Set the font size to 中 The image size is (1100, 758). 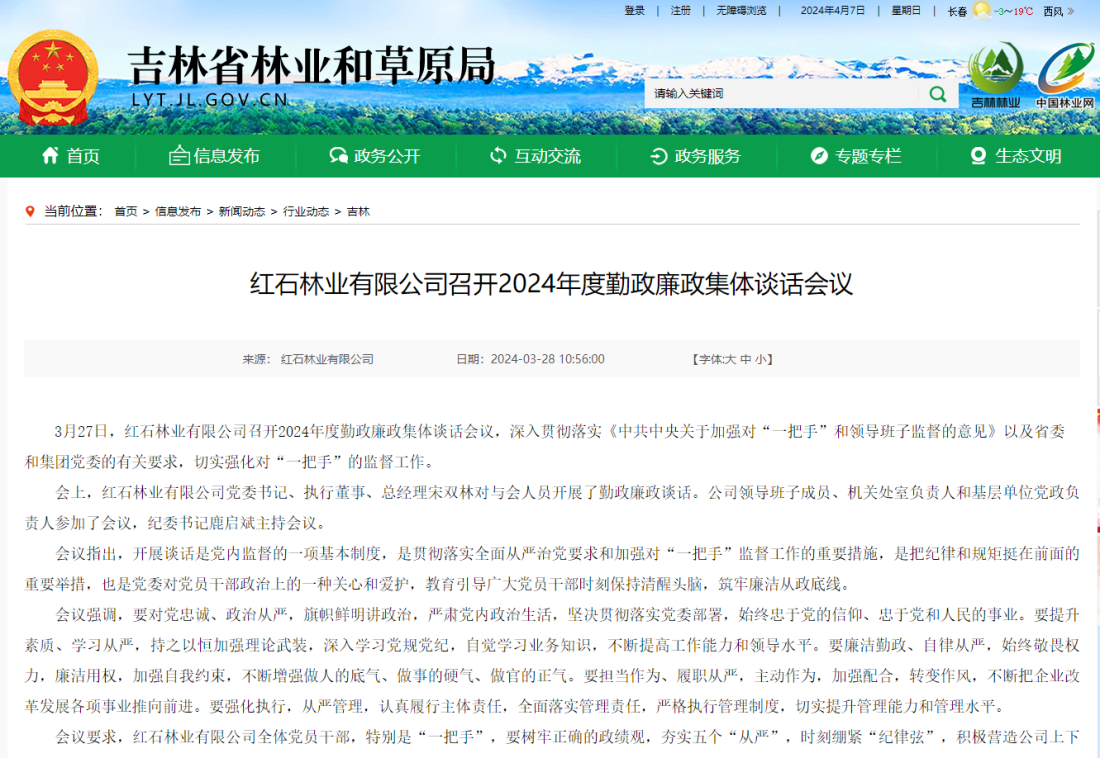(745, 359)
